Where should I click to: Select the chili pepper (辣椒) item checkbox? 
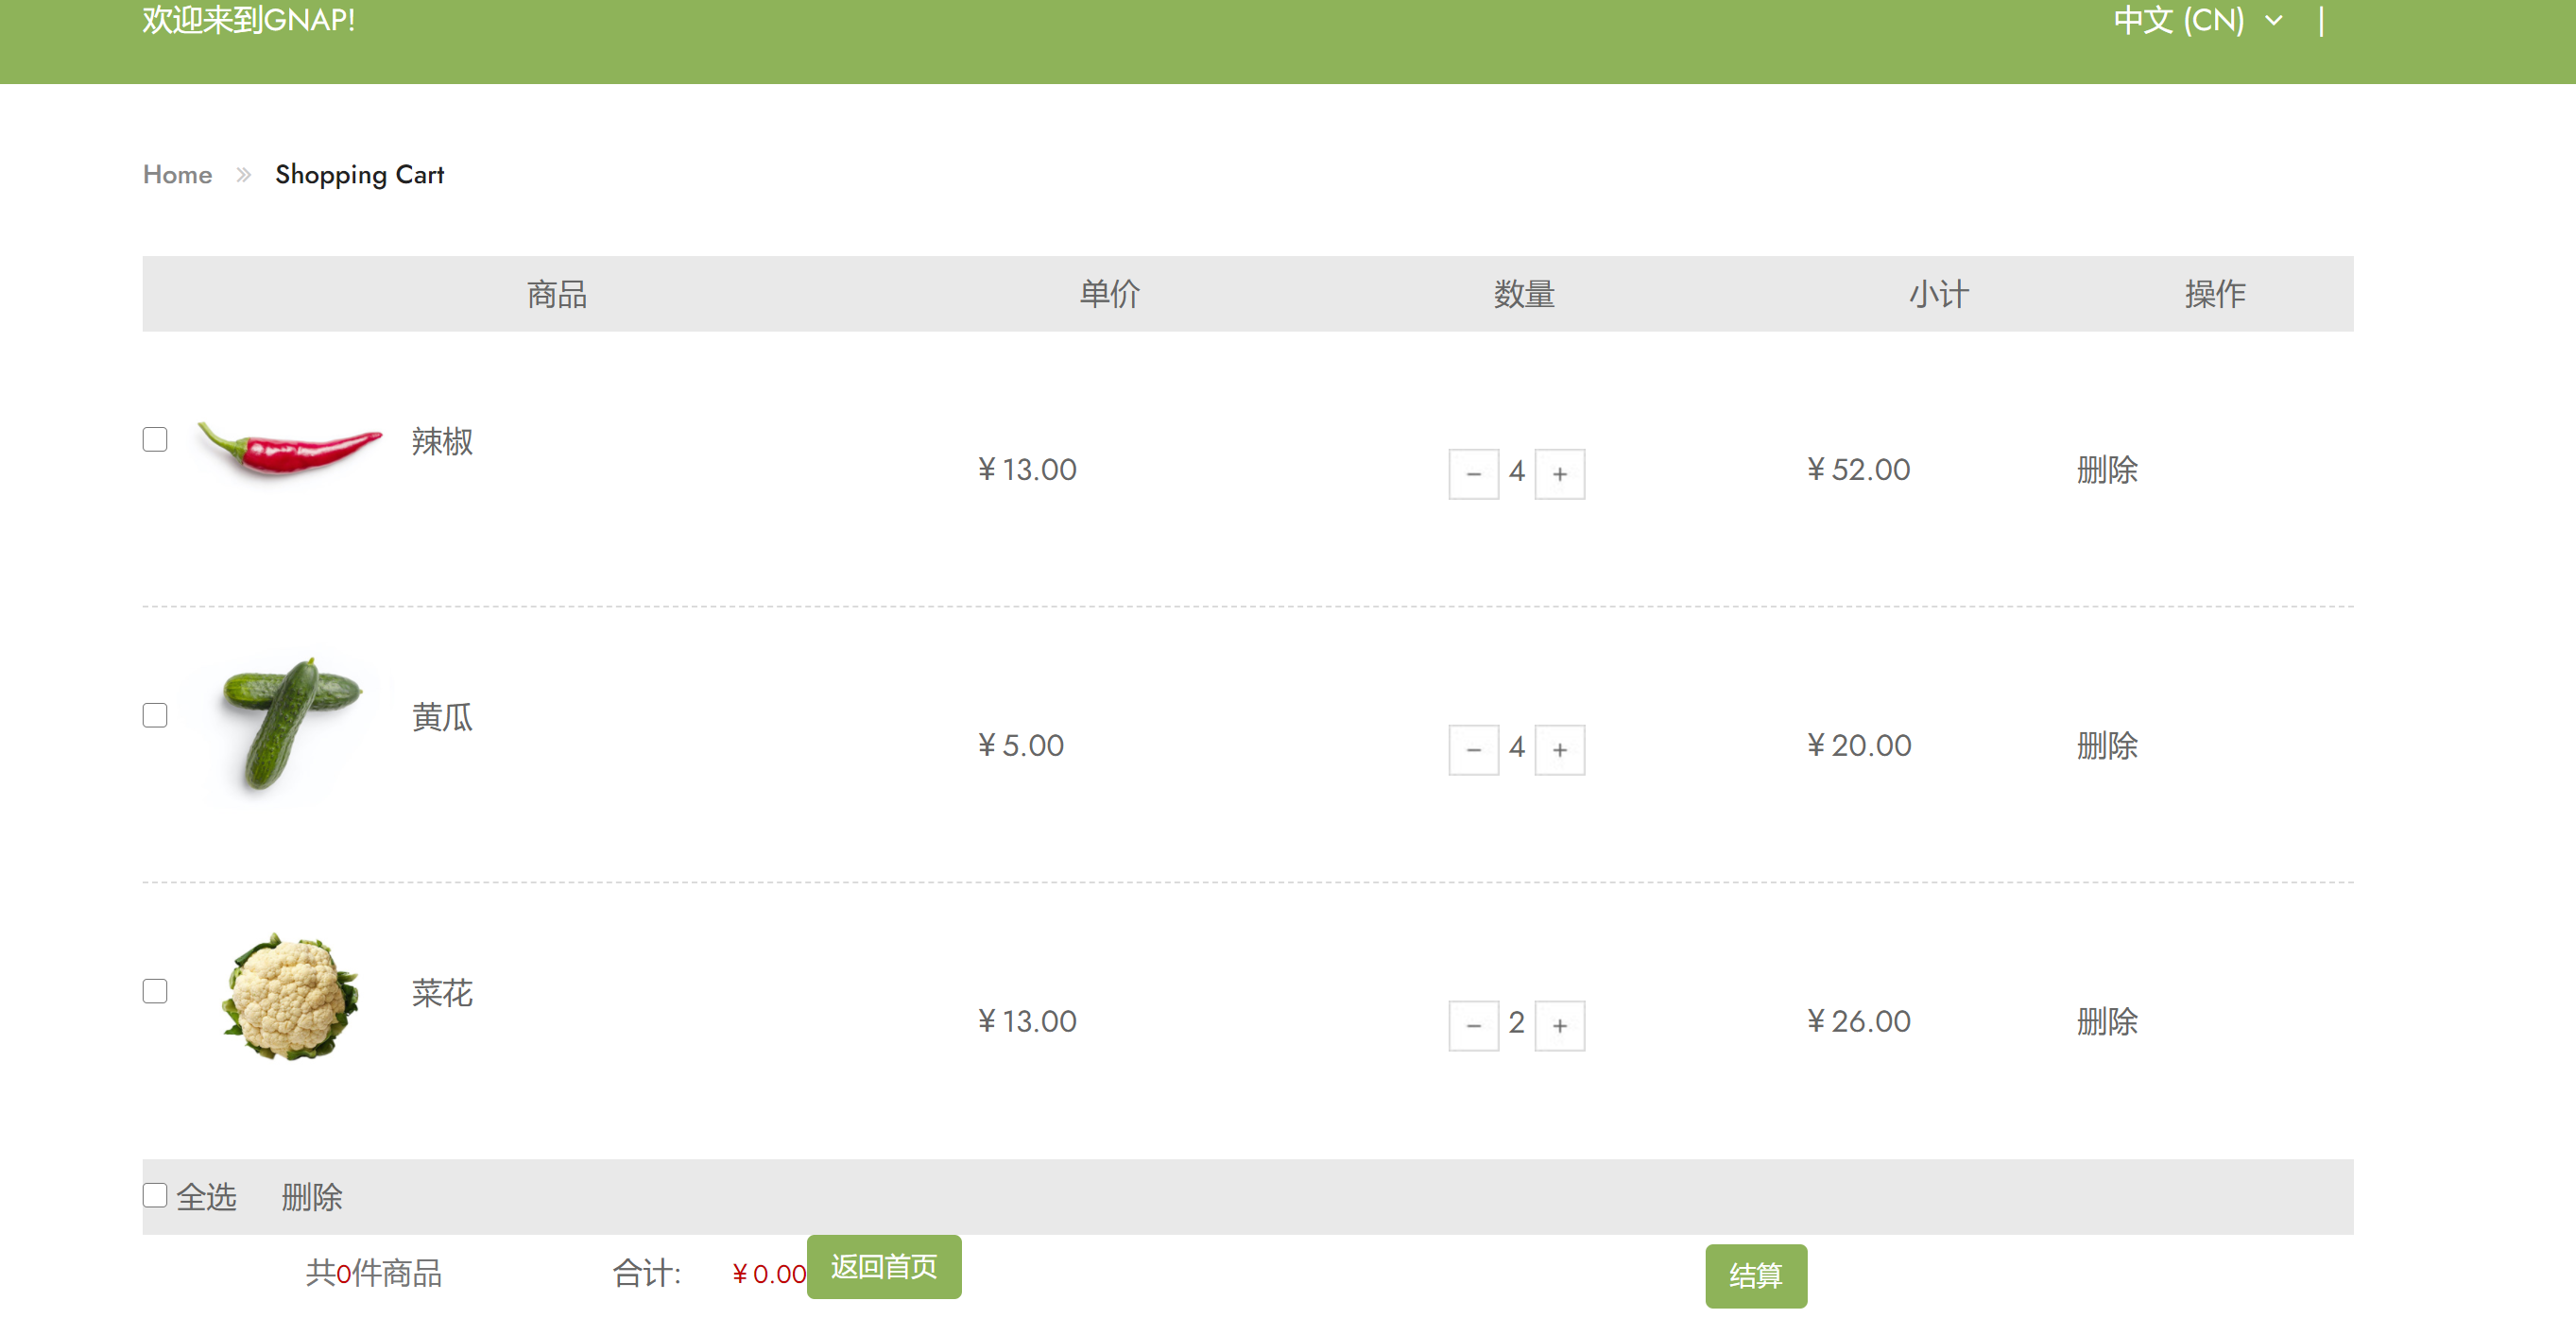click(x=155, y=440)
